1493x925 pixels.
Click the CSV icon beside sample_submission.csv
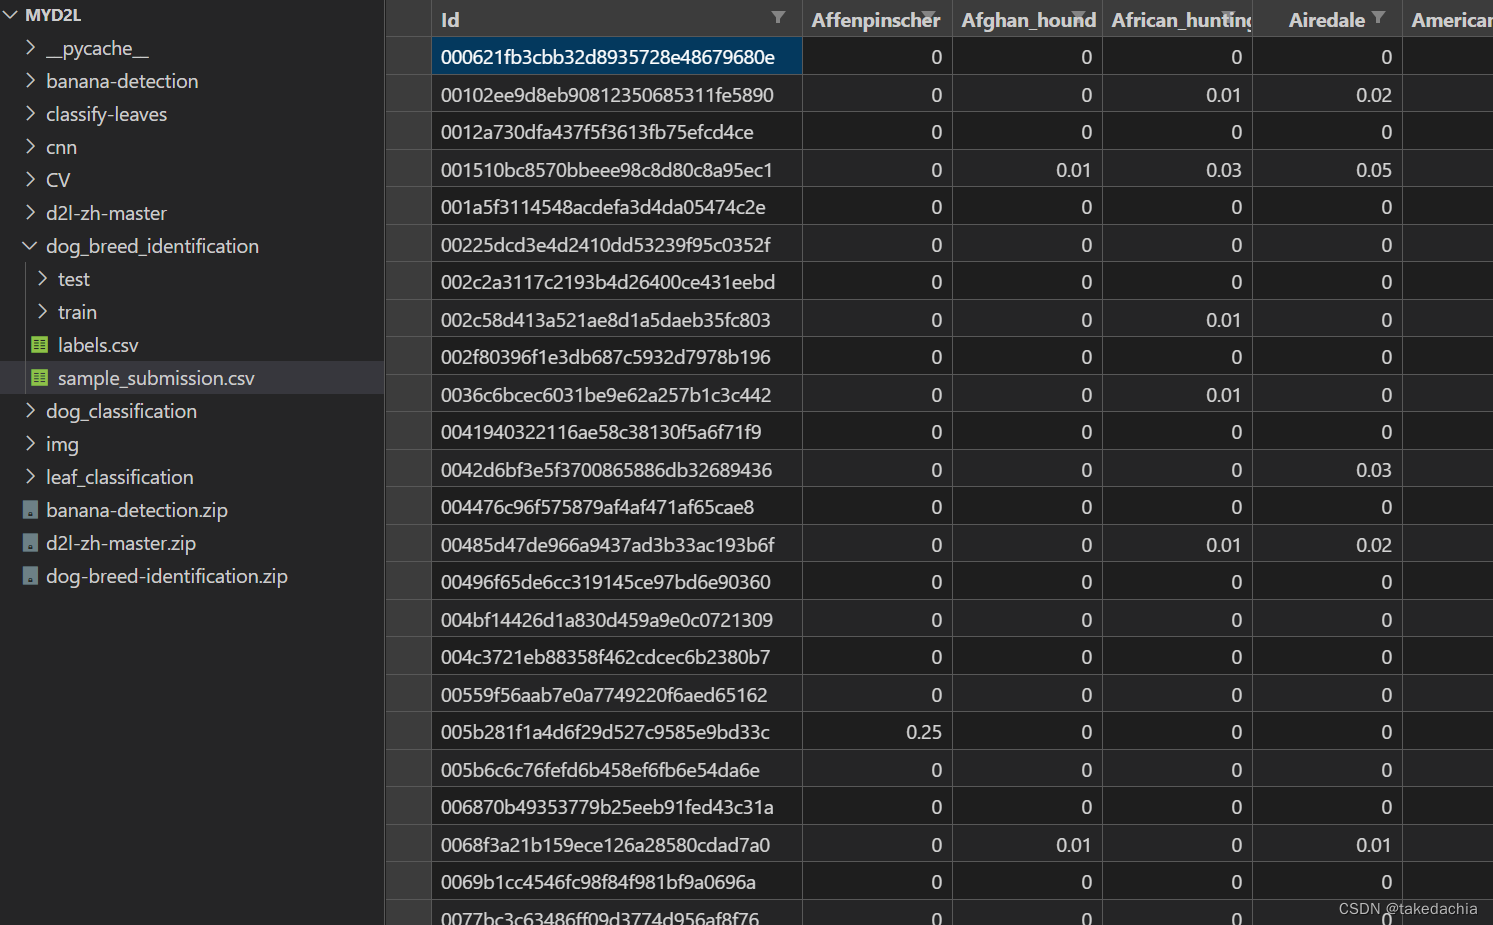pos(40,378)
